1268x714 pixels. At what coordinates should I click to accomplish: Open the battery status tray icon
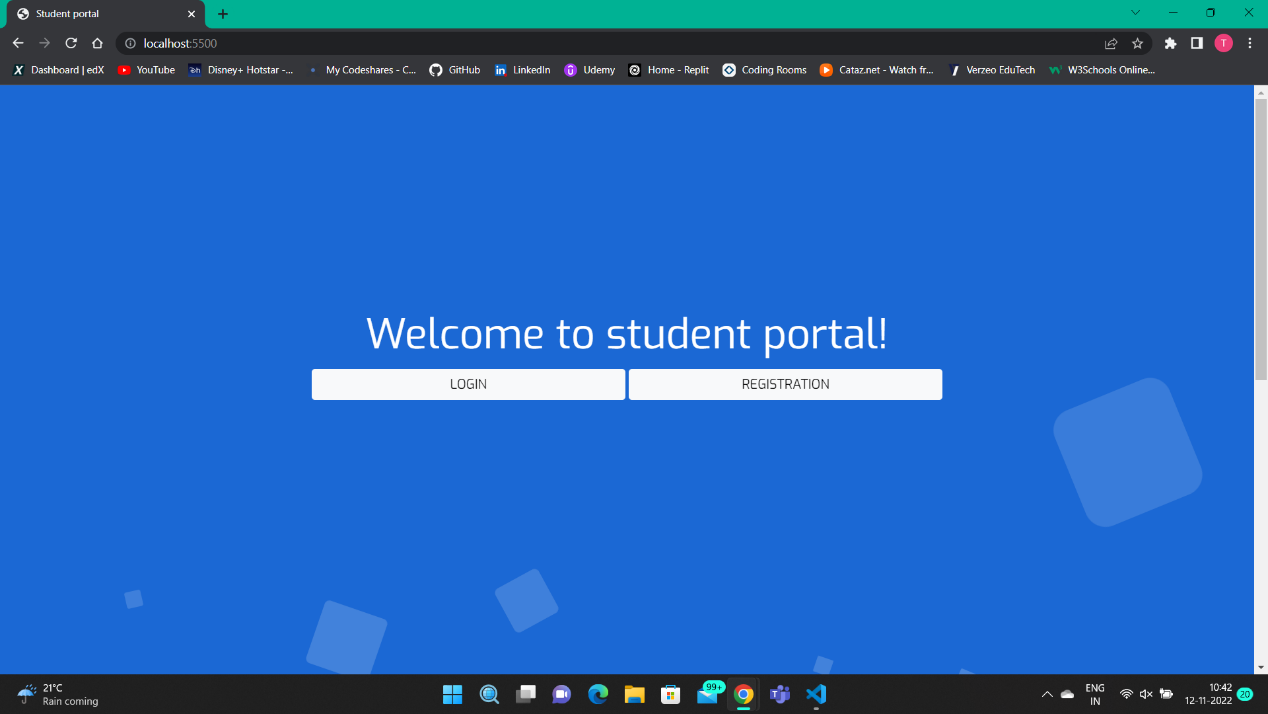(x=1166, y=694)
